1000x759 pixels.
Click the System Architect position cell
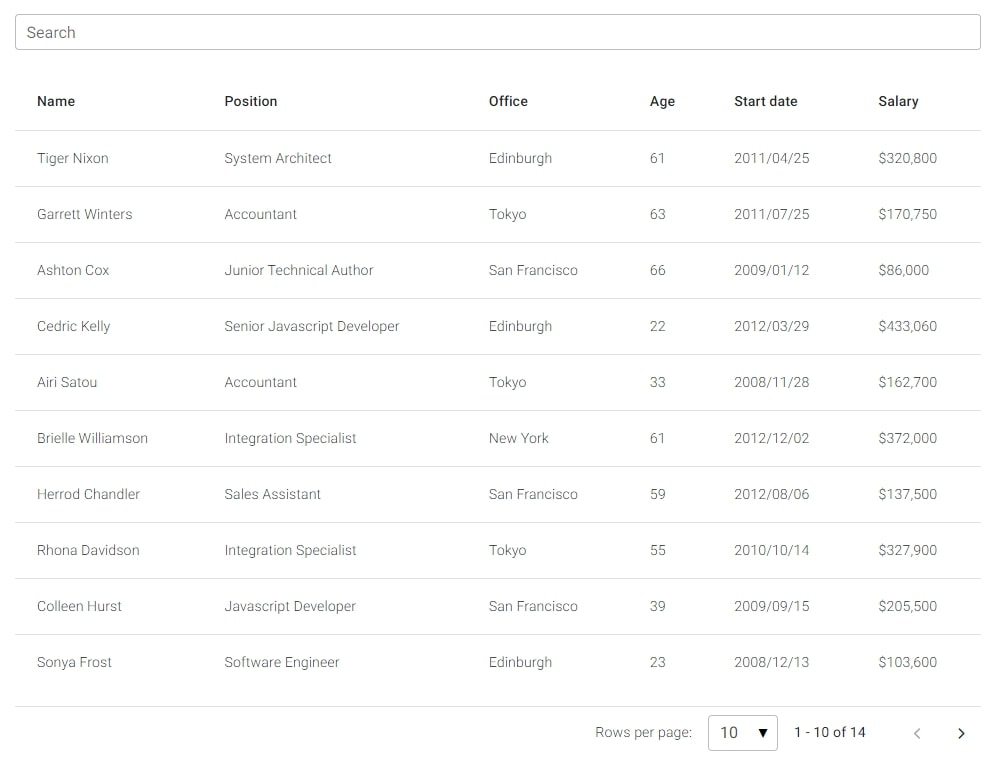point(278,158)
